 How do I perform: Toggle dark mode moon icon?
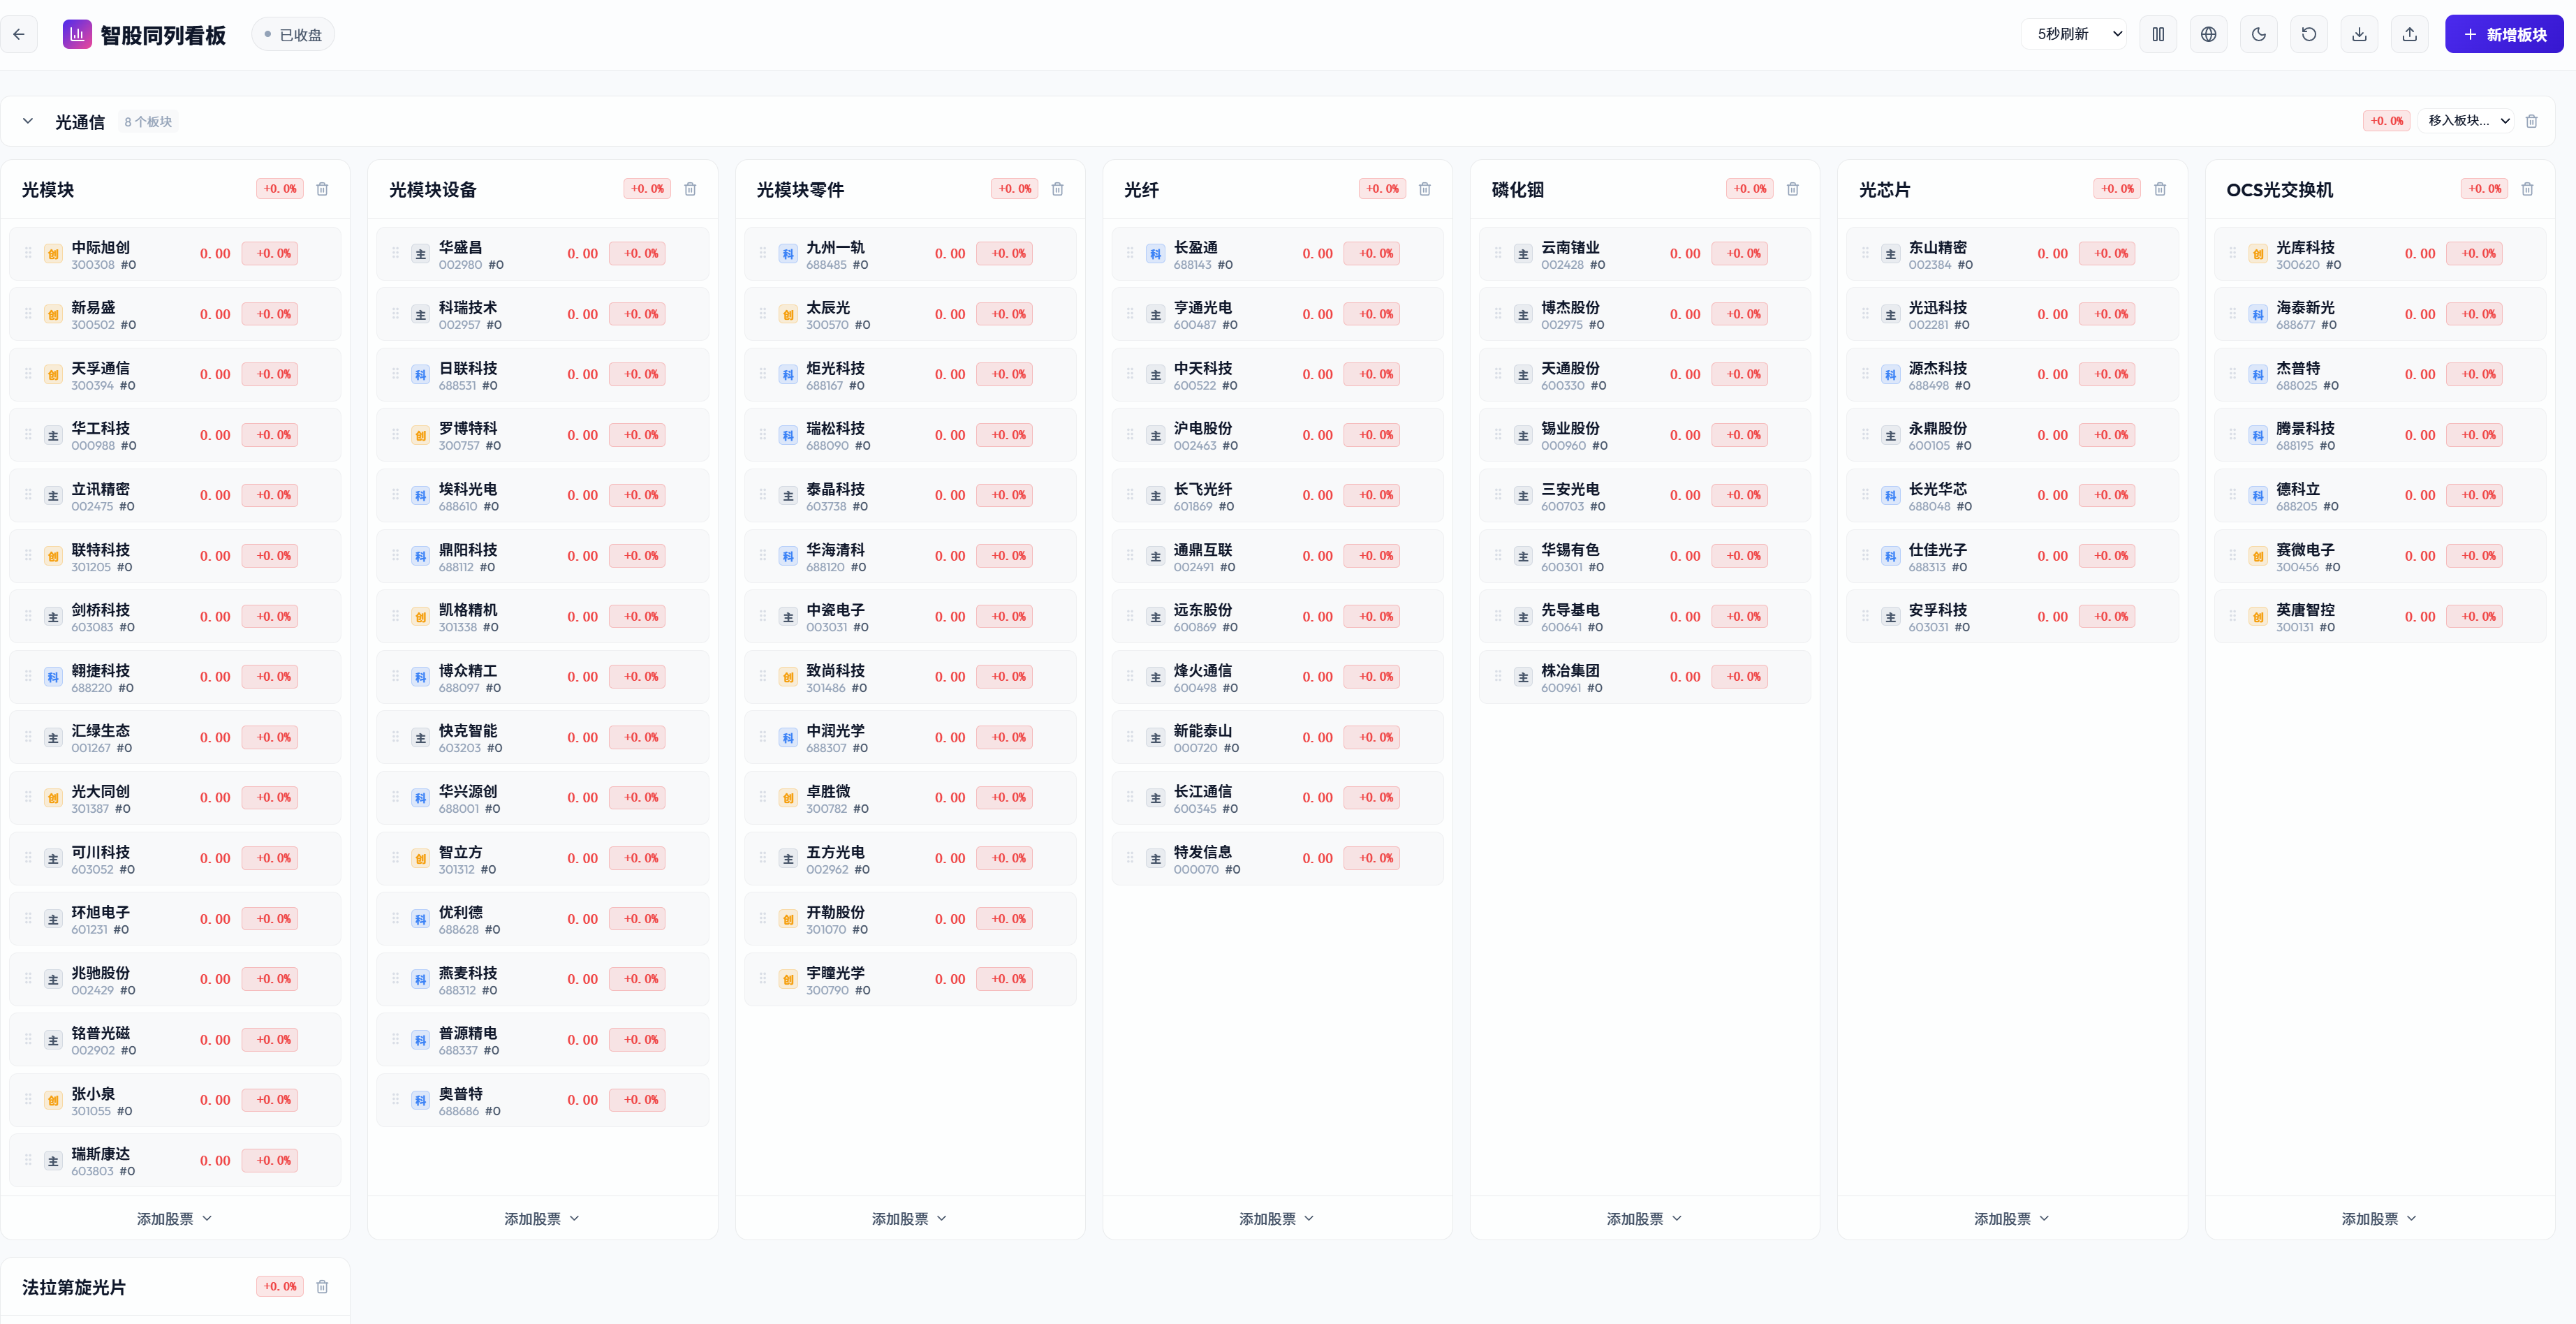click(2259, 34)
